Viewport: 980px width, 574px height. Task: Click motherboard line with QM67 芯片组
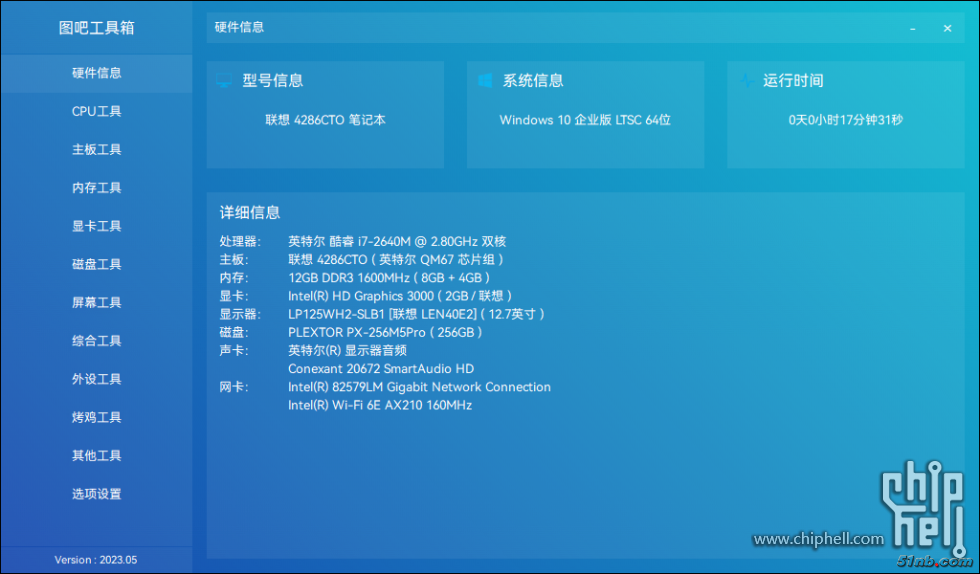[396, 259]
